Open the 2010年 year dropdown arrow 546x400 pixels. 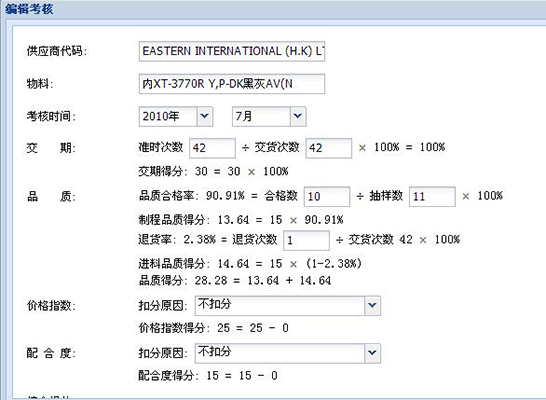205,116
